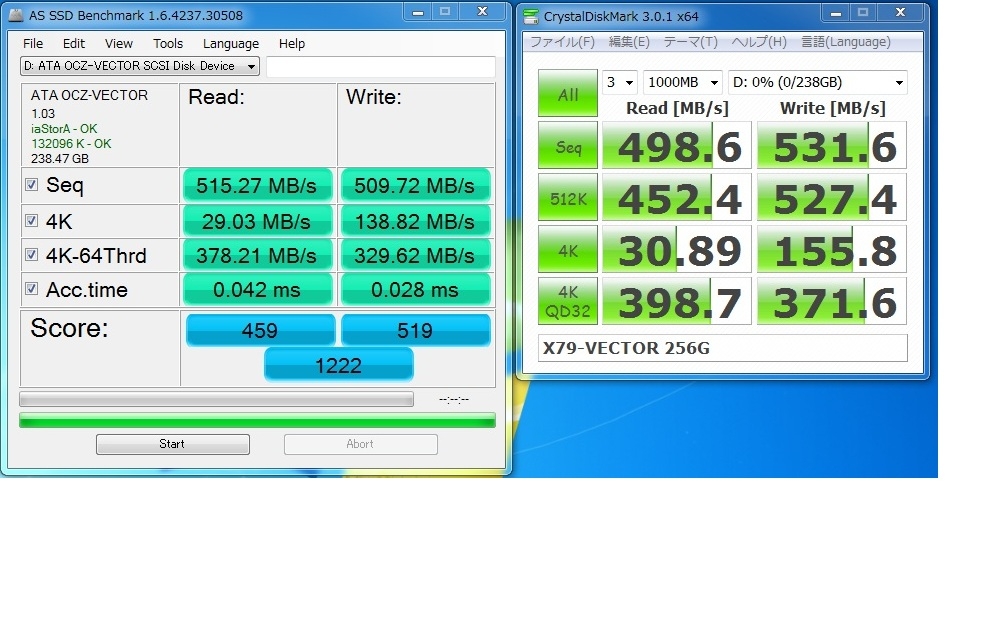The image size is (1008, 630).
Task: Toggle the 4K-64Thrd test checkbox
Action: [x=31, y=255]
